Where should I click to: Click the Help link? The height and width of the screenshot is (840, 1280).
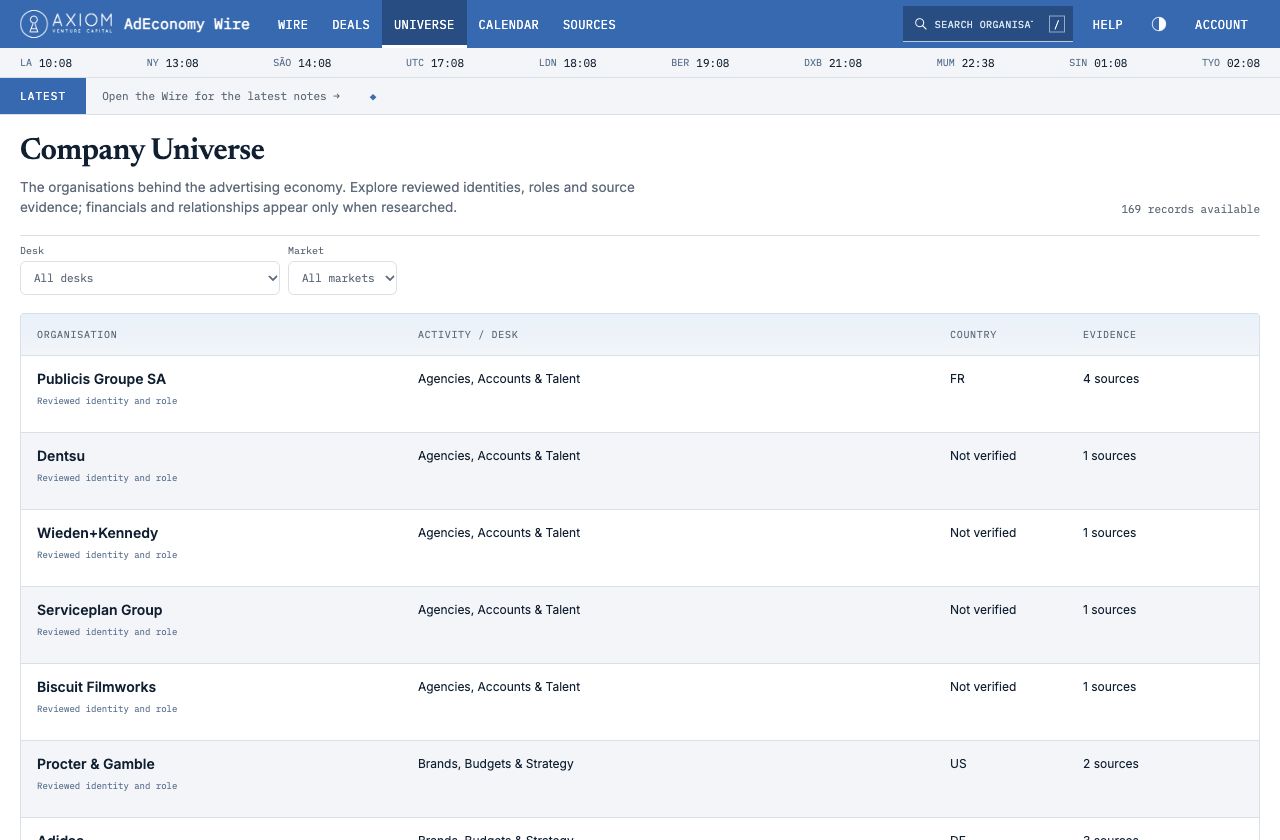tap(1107, 24)
